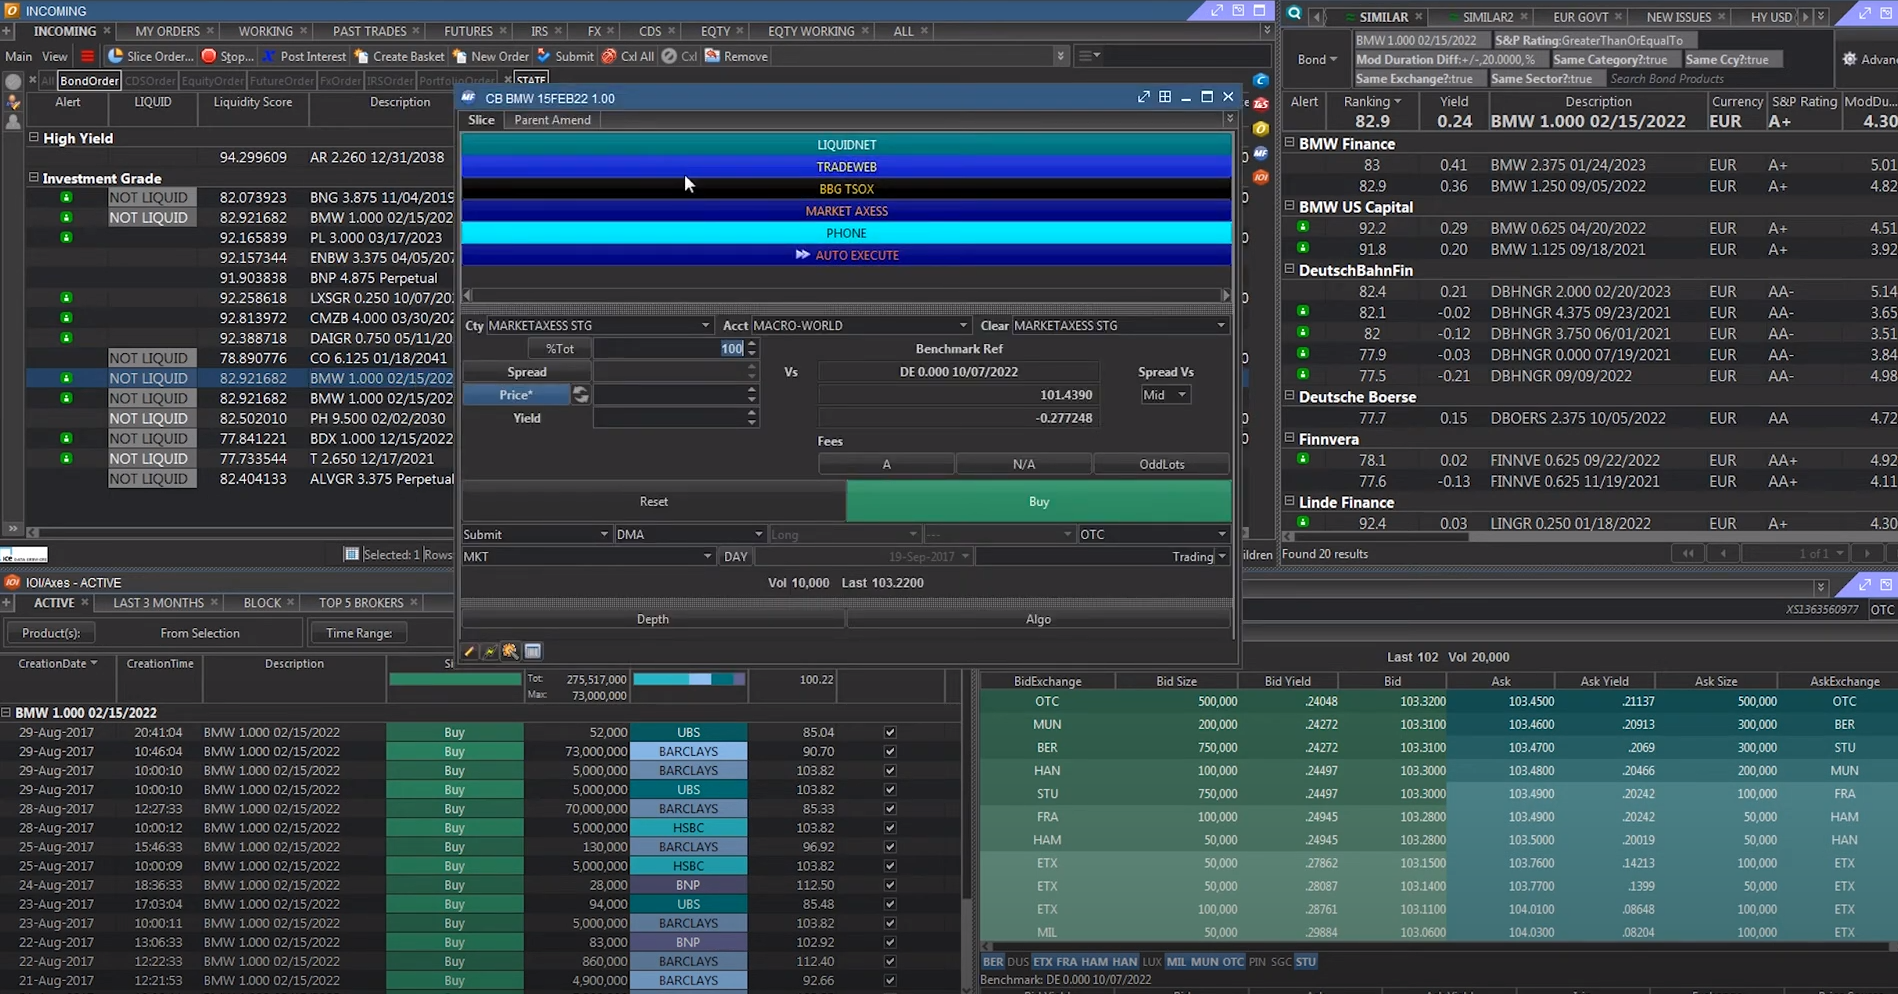1898x994 pixels.
Task: Click the pencil icon in order ticket footer
Action: tap(469, 651)
